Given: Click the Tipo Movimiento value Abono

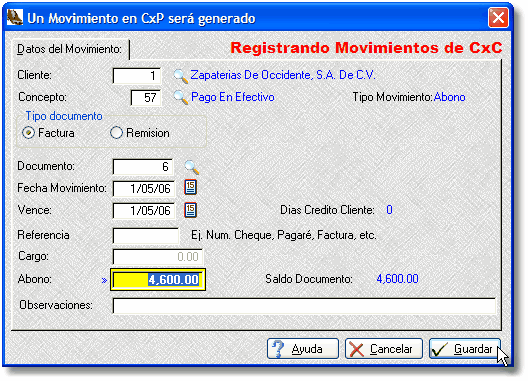Looking at the screenshot, I should (x=450, y=97).
